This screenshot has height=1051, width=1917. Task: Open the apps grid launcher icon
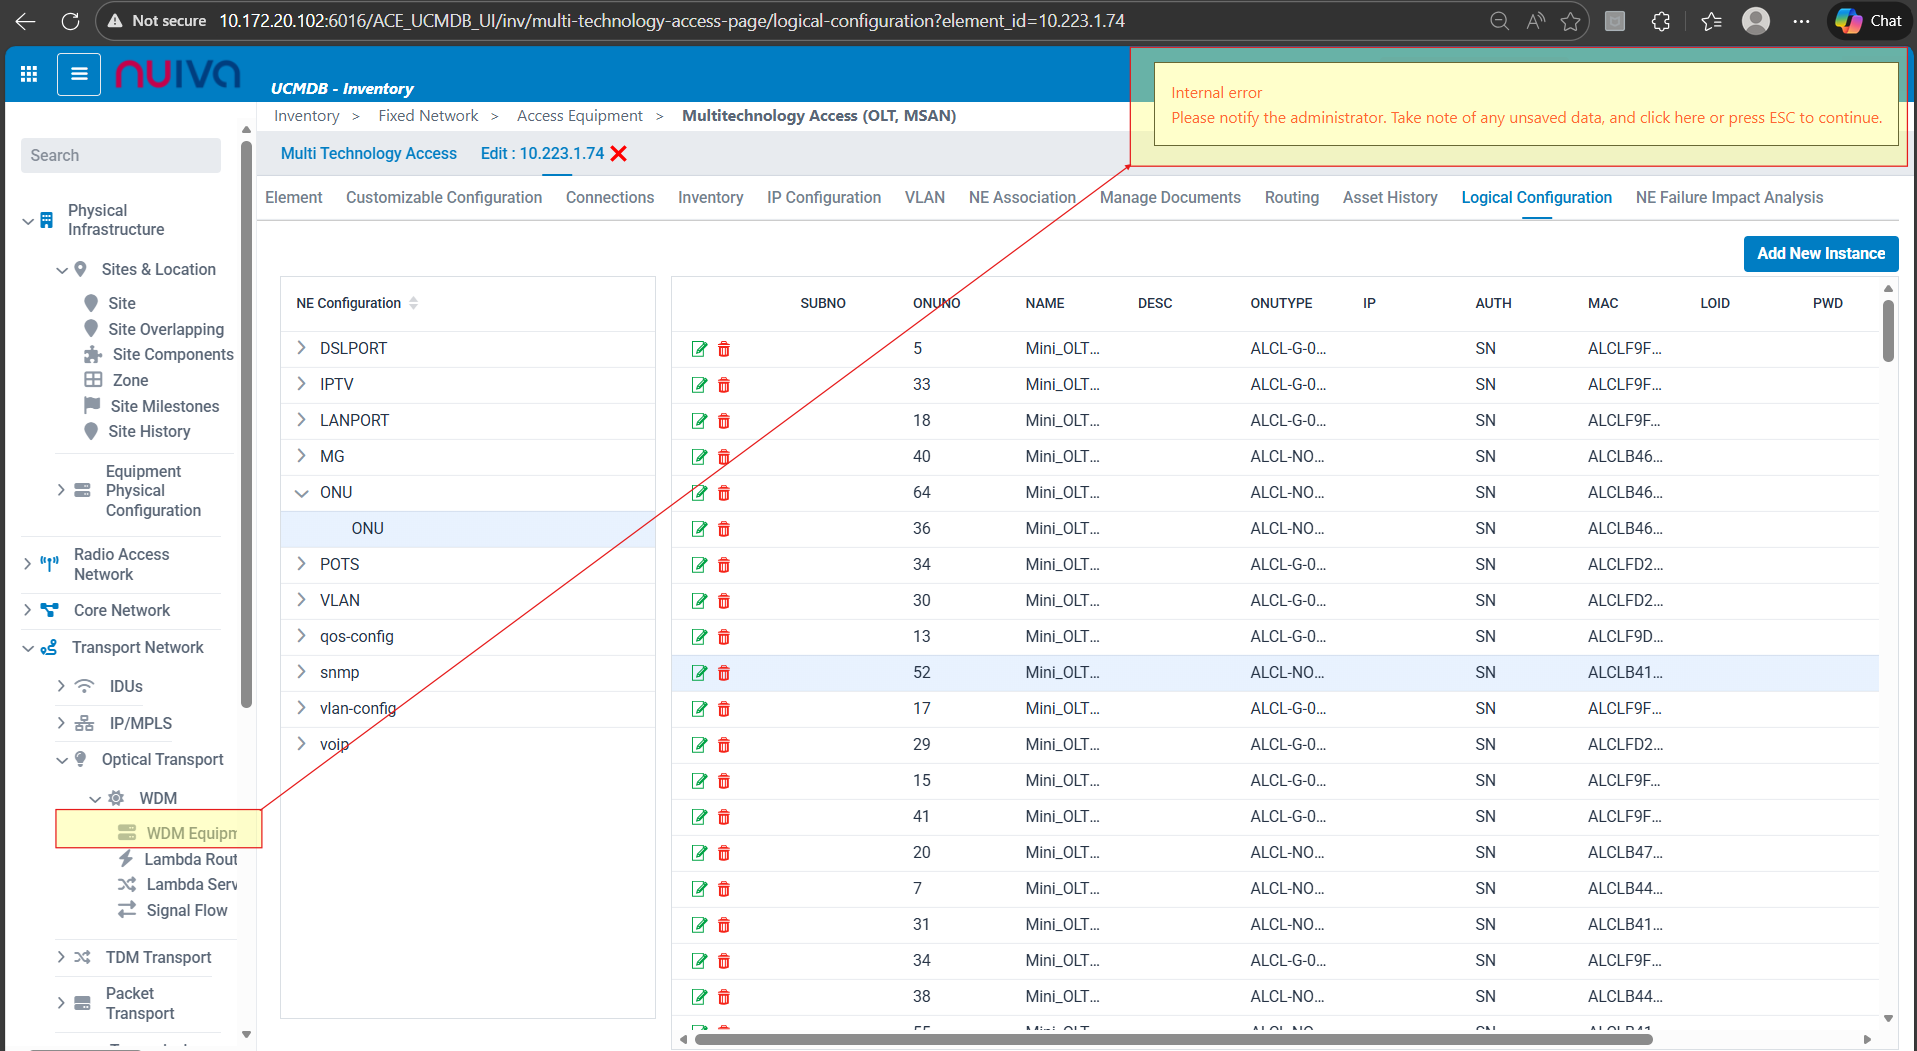(x=29, y=74)
